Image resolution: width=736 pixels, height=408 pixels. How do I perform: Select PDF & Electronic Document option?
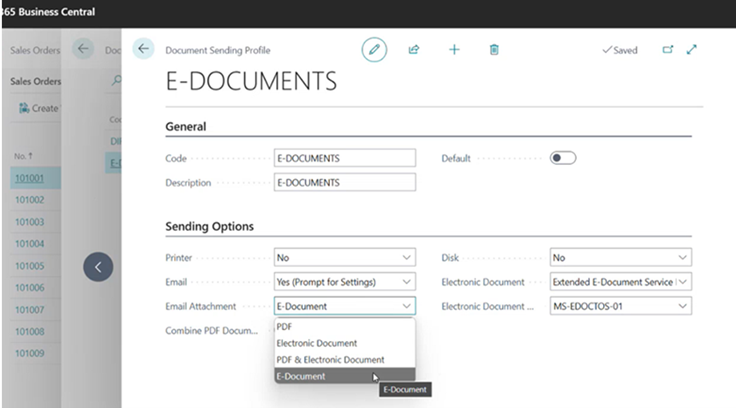pyautogui.click(x=345, y=360)
